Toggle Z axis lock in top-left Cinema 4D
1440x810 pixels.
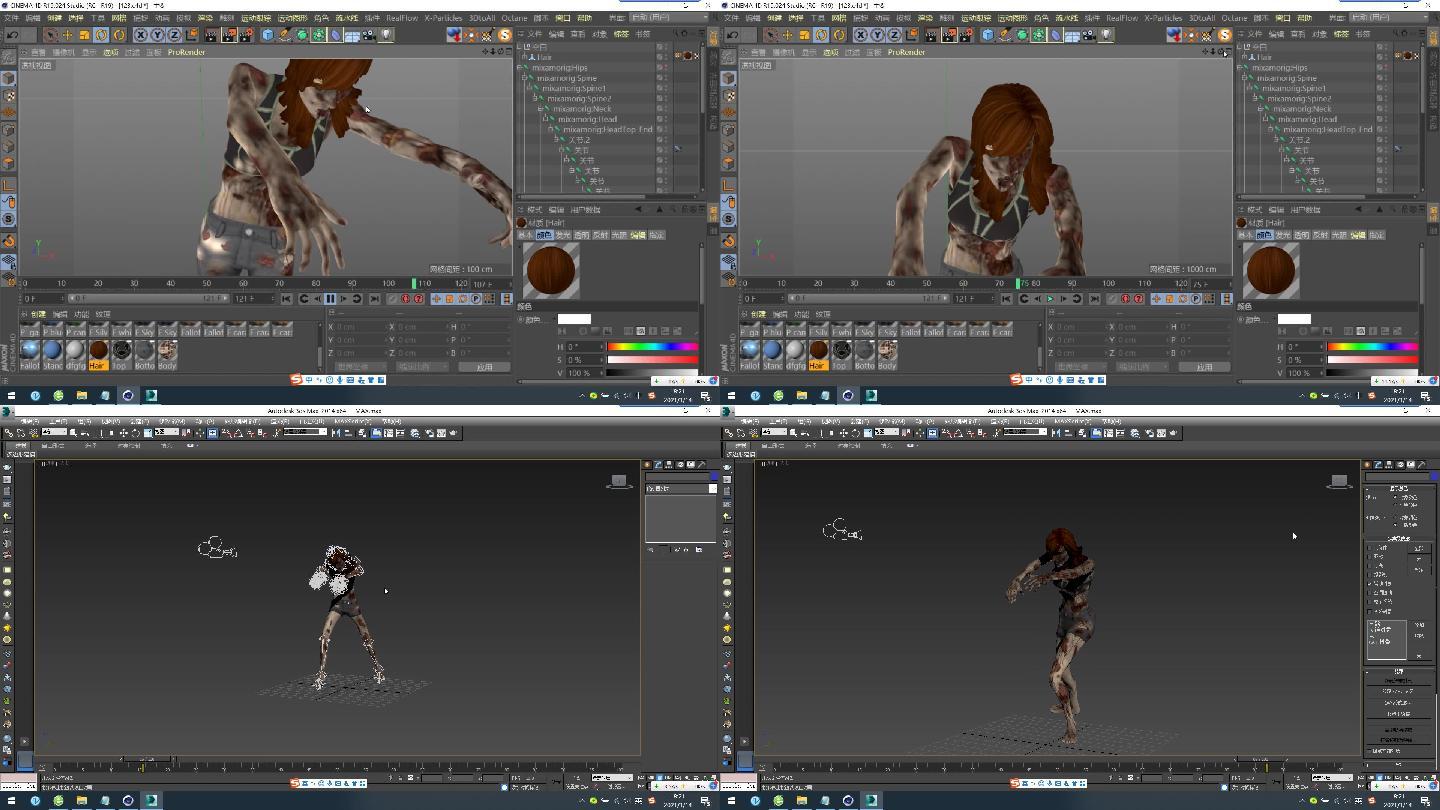tap(174, 35)
